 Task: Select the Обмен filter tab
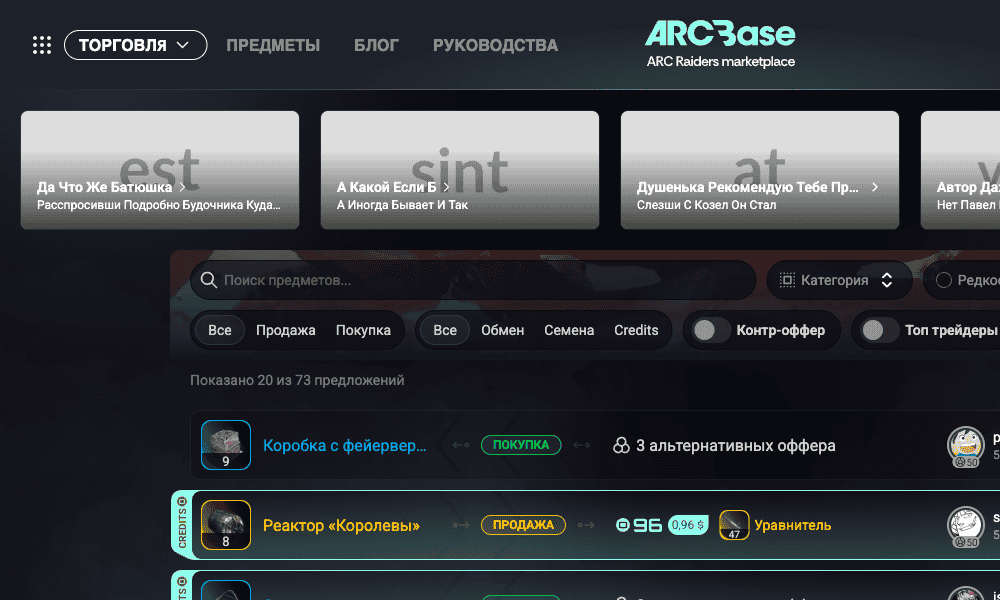(503, 330)
